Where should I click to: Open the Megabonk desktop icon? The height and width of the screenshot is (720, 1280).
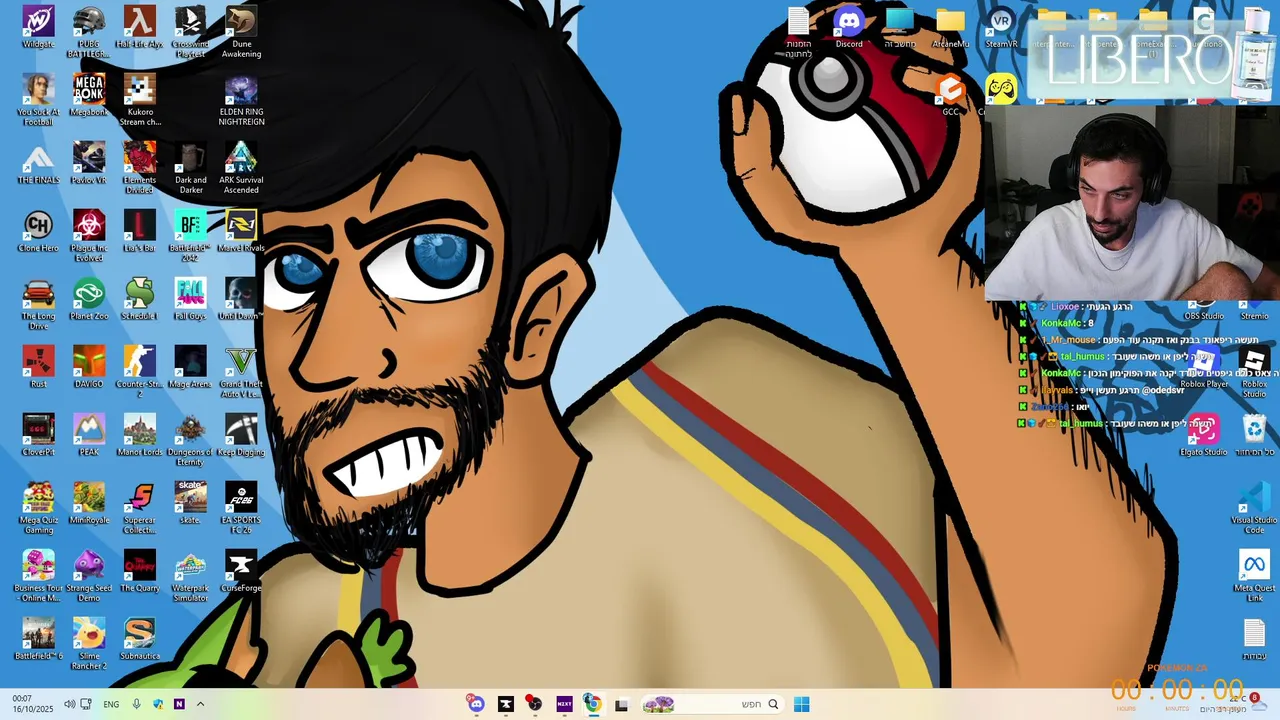pyautogui.click(x=89, y=95)
